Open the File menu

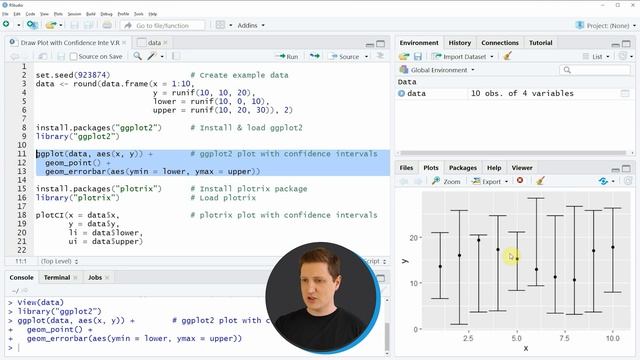click(5, 14)
